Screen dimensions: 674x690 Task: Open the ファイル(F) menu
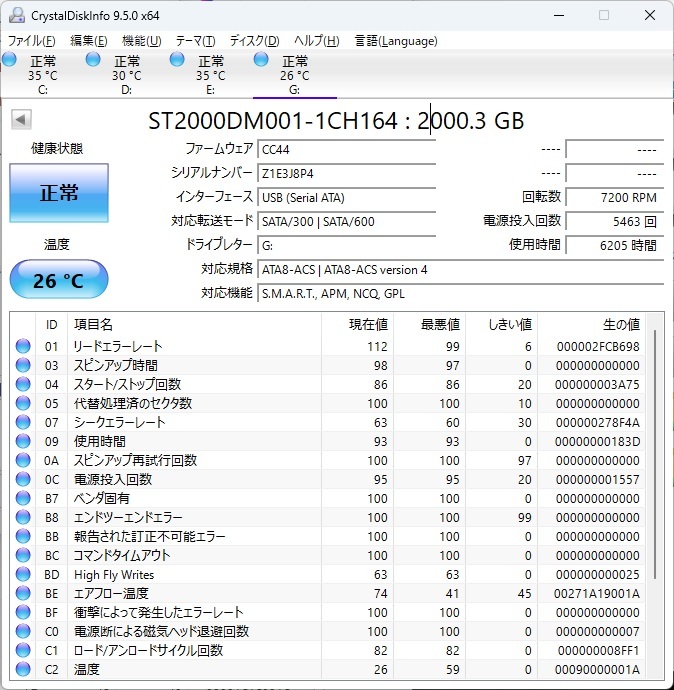pos(32,41)
